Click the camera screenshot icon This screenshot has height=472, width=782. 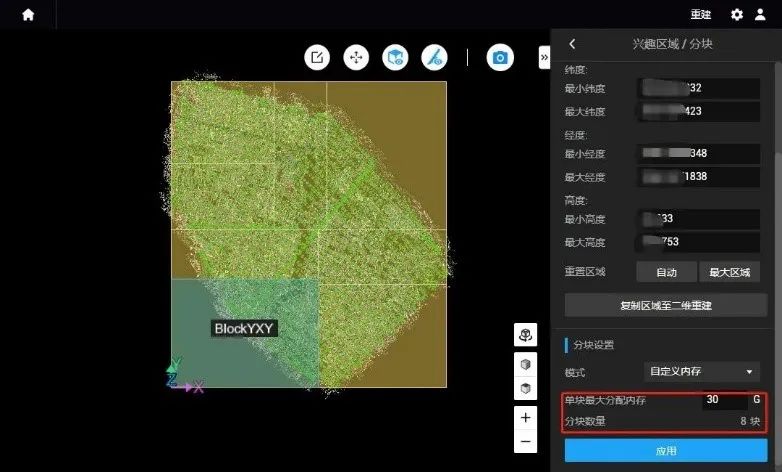click(x=500, y=57)
